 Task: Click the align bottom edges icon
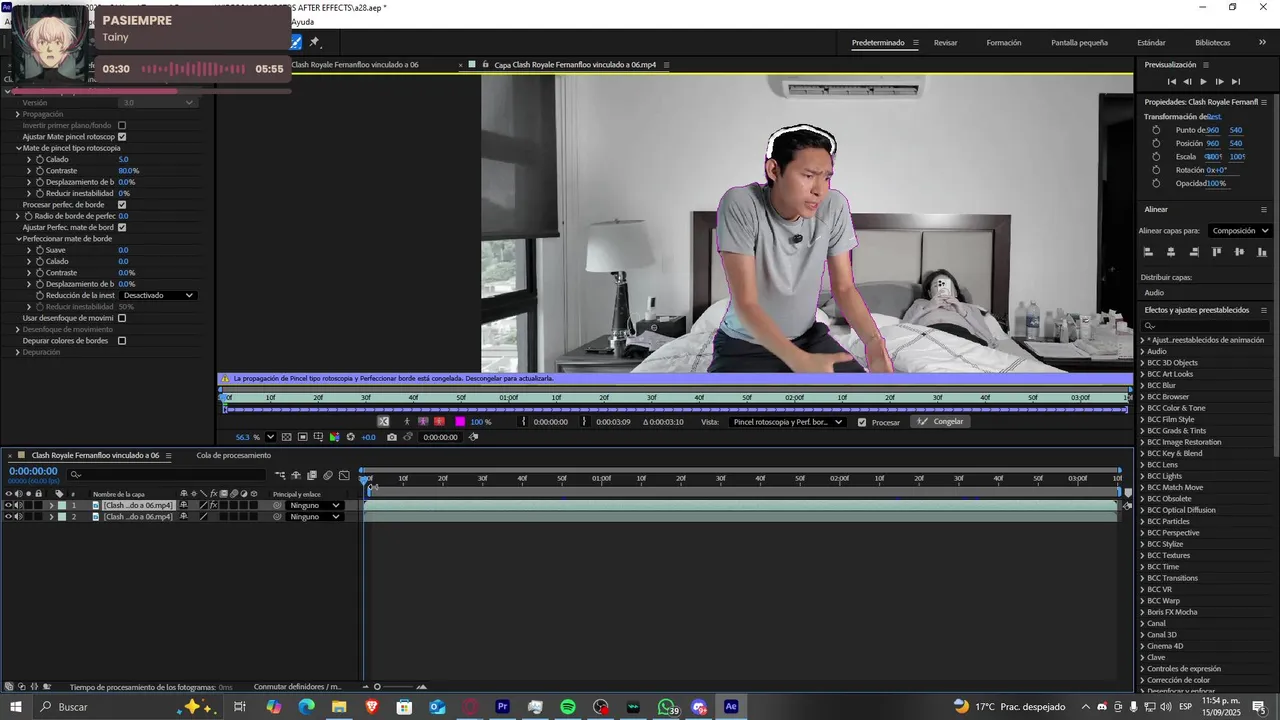point(1263,252)
